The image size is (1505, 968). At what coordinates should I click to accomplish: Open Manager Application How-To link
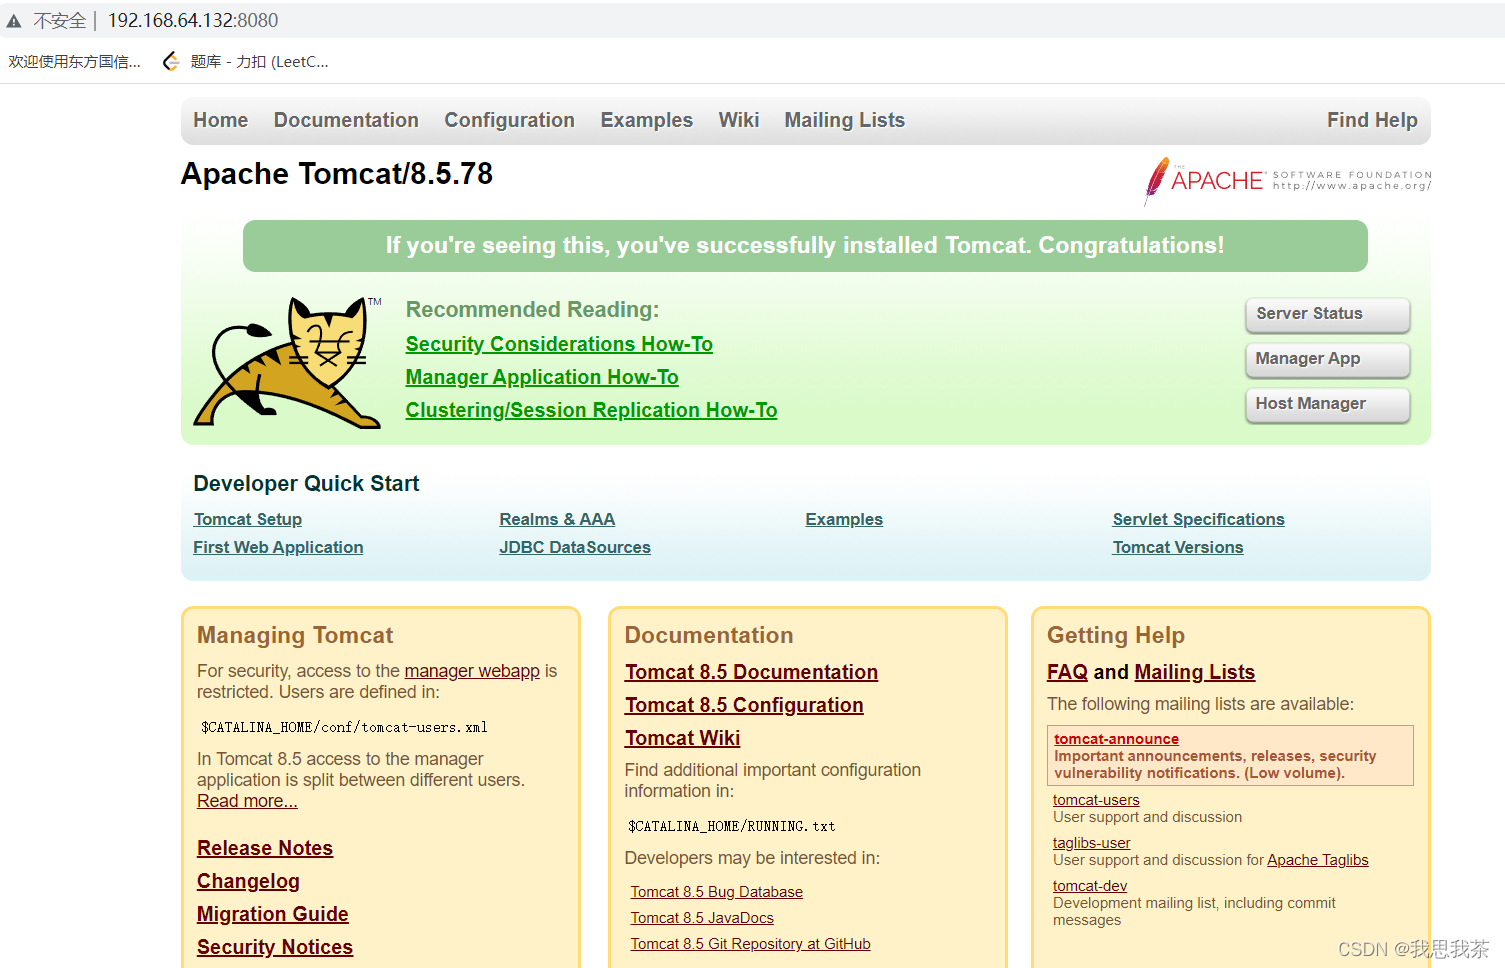(x=542, y=377)
